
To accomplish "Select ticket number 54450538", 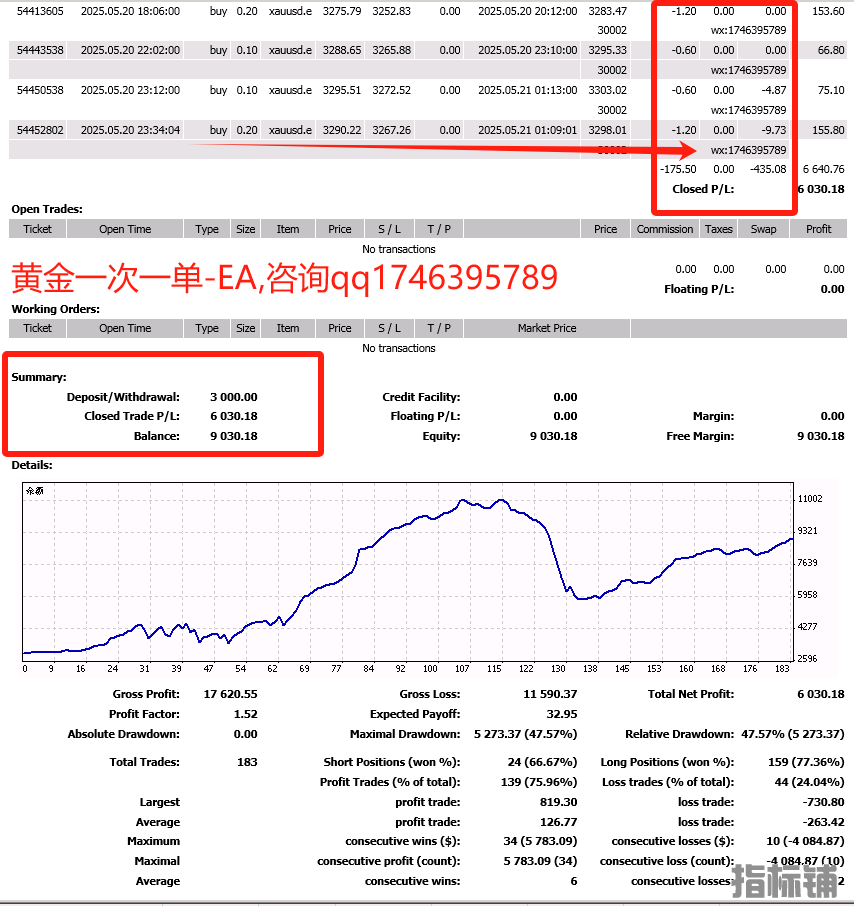I will pos(40,90).
